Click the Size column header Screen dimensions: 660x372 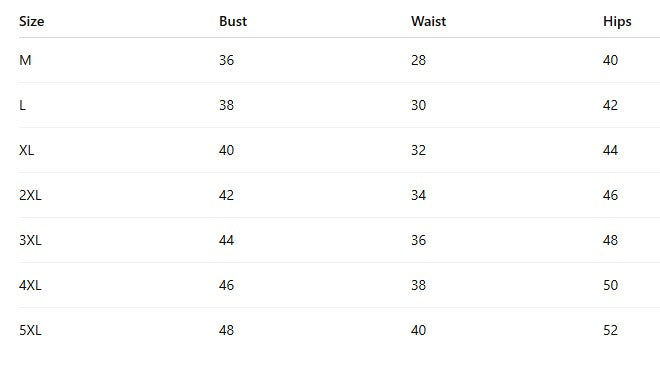point(32,21)
